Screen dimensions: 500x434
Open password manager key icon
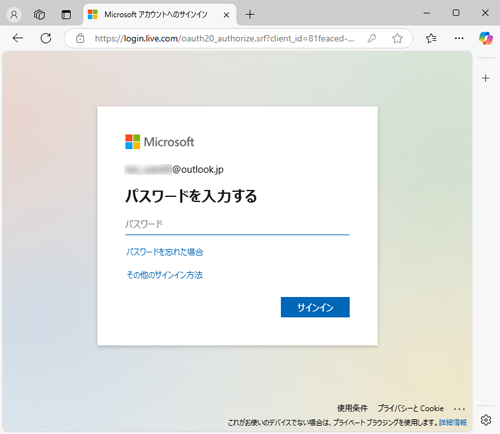pos(372,39)
